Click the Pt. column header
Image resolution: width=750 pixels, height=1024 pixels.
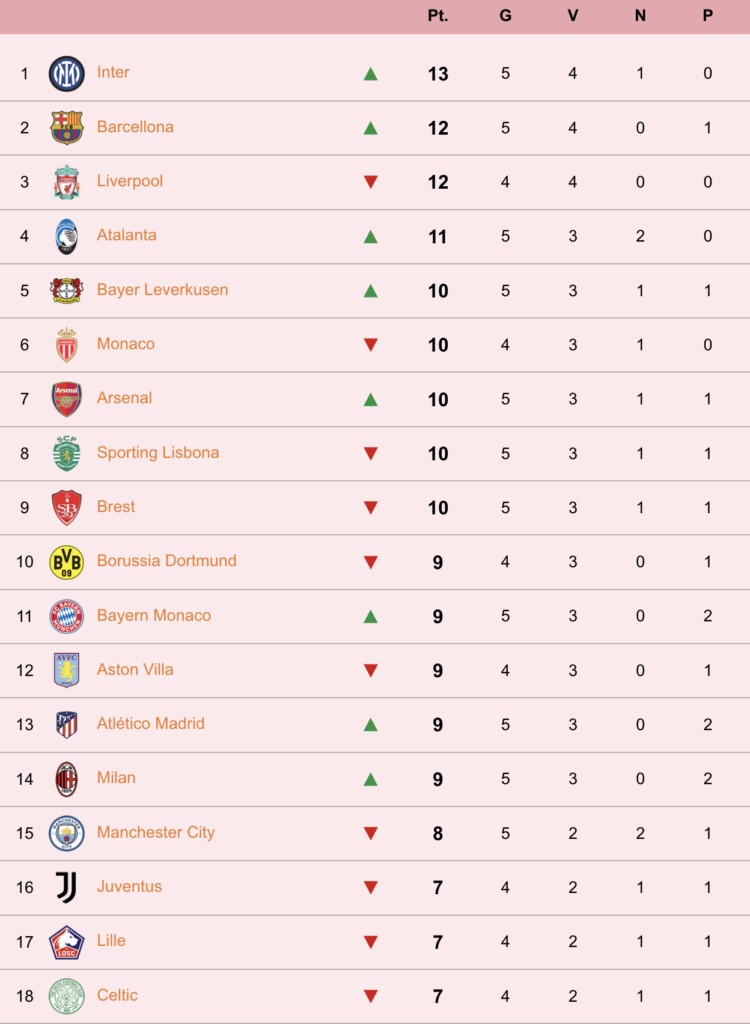pos(438,16)
